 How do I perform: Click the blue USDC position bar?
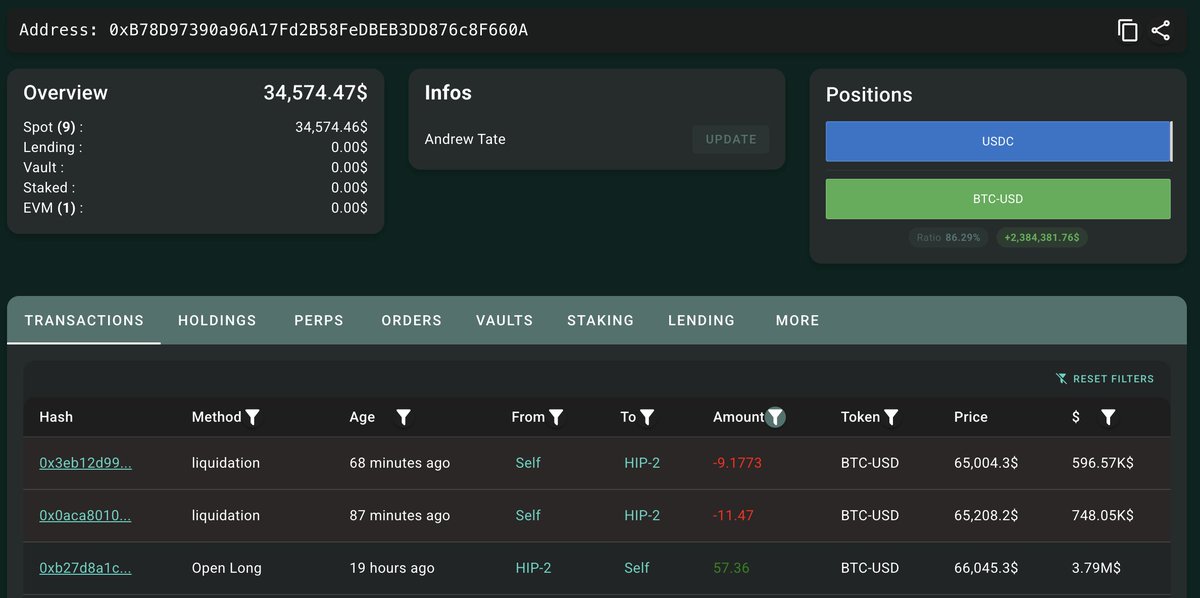998,141
